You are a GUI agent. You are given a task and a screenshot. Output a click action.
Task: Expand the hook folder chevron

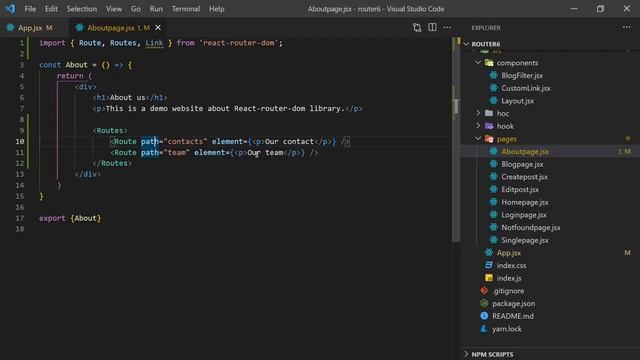[478, 126]
